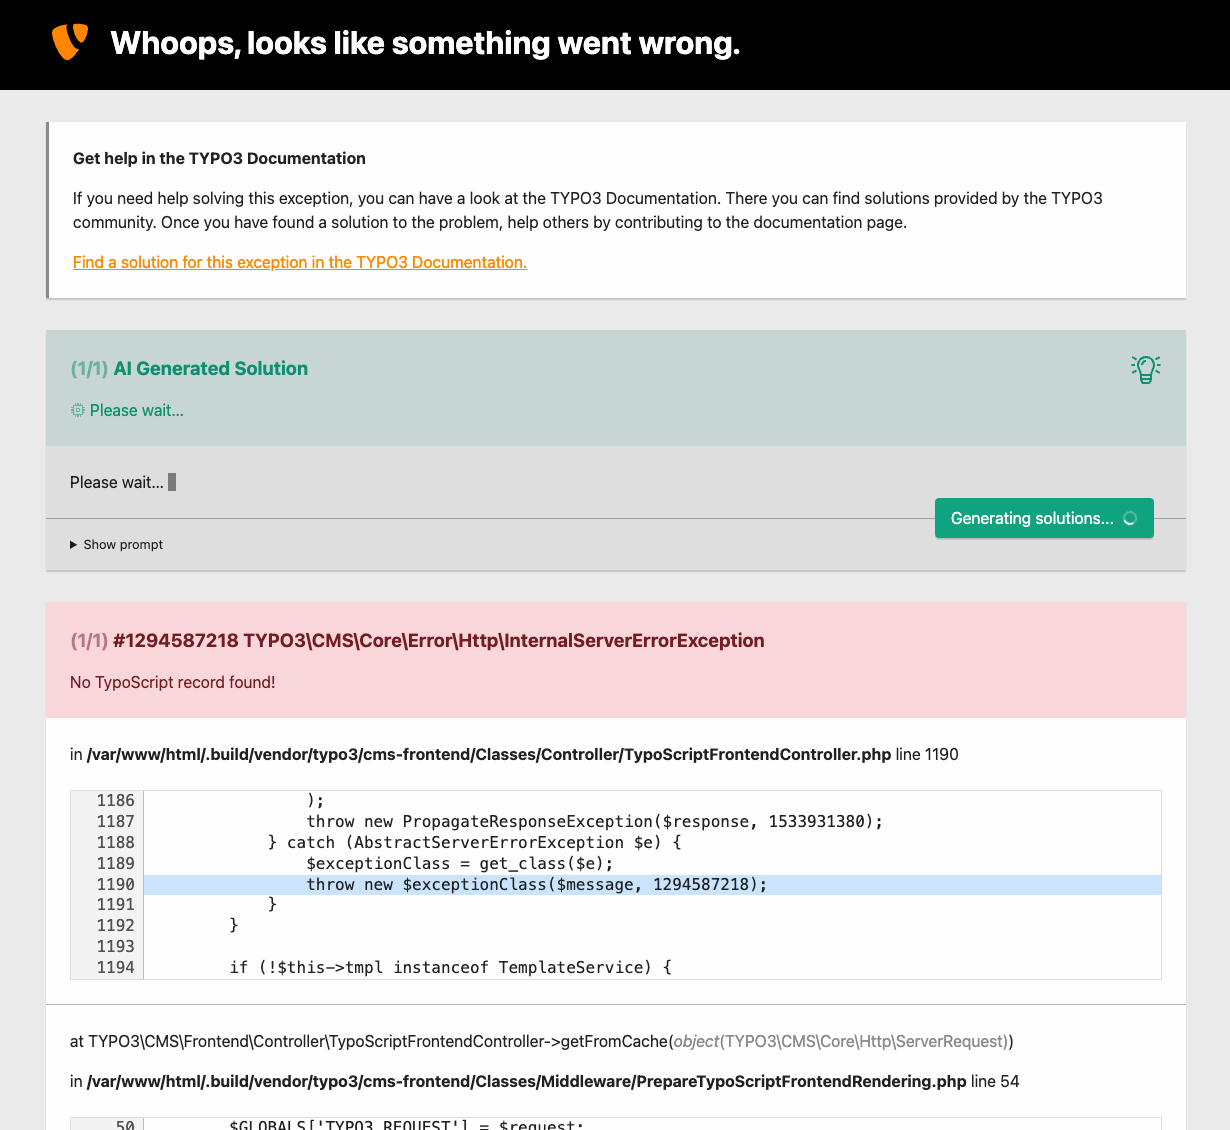Click the 'Get help in the TYPO3 Documentation' heading

click(x=218, y=158)
